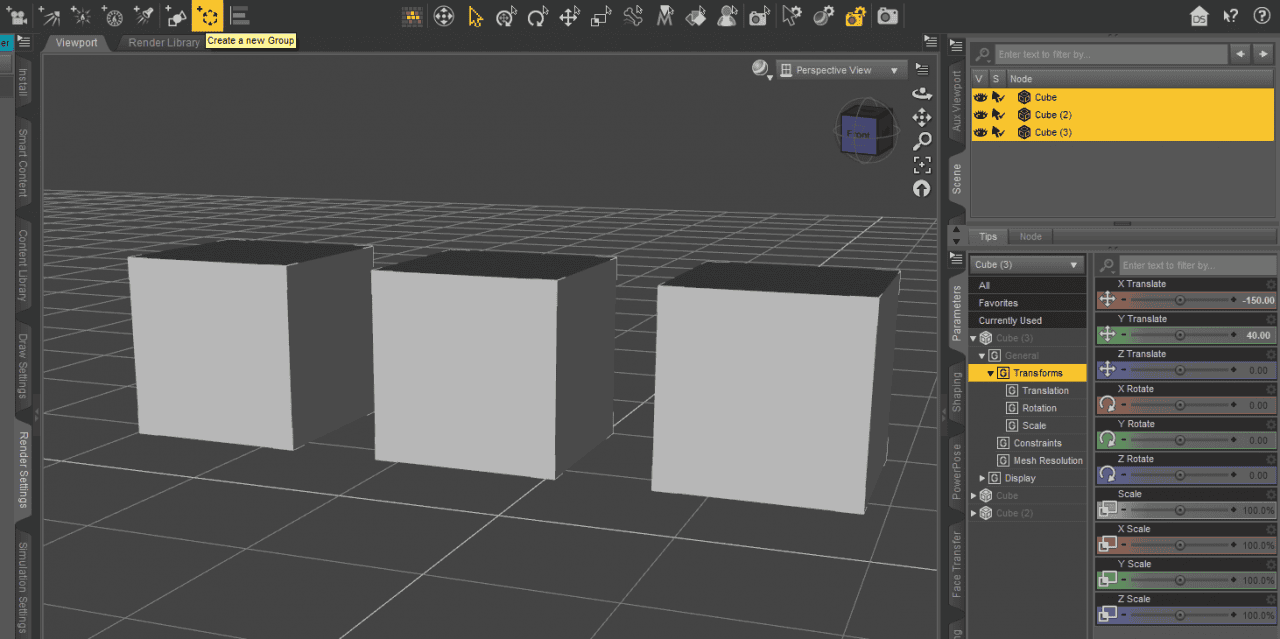Choose the Rotate tool from the toolbar

535,15
